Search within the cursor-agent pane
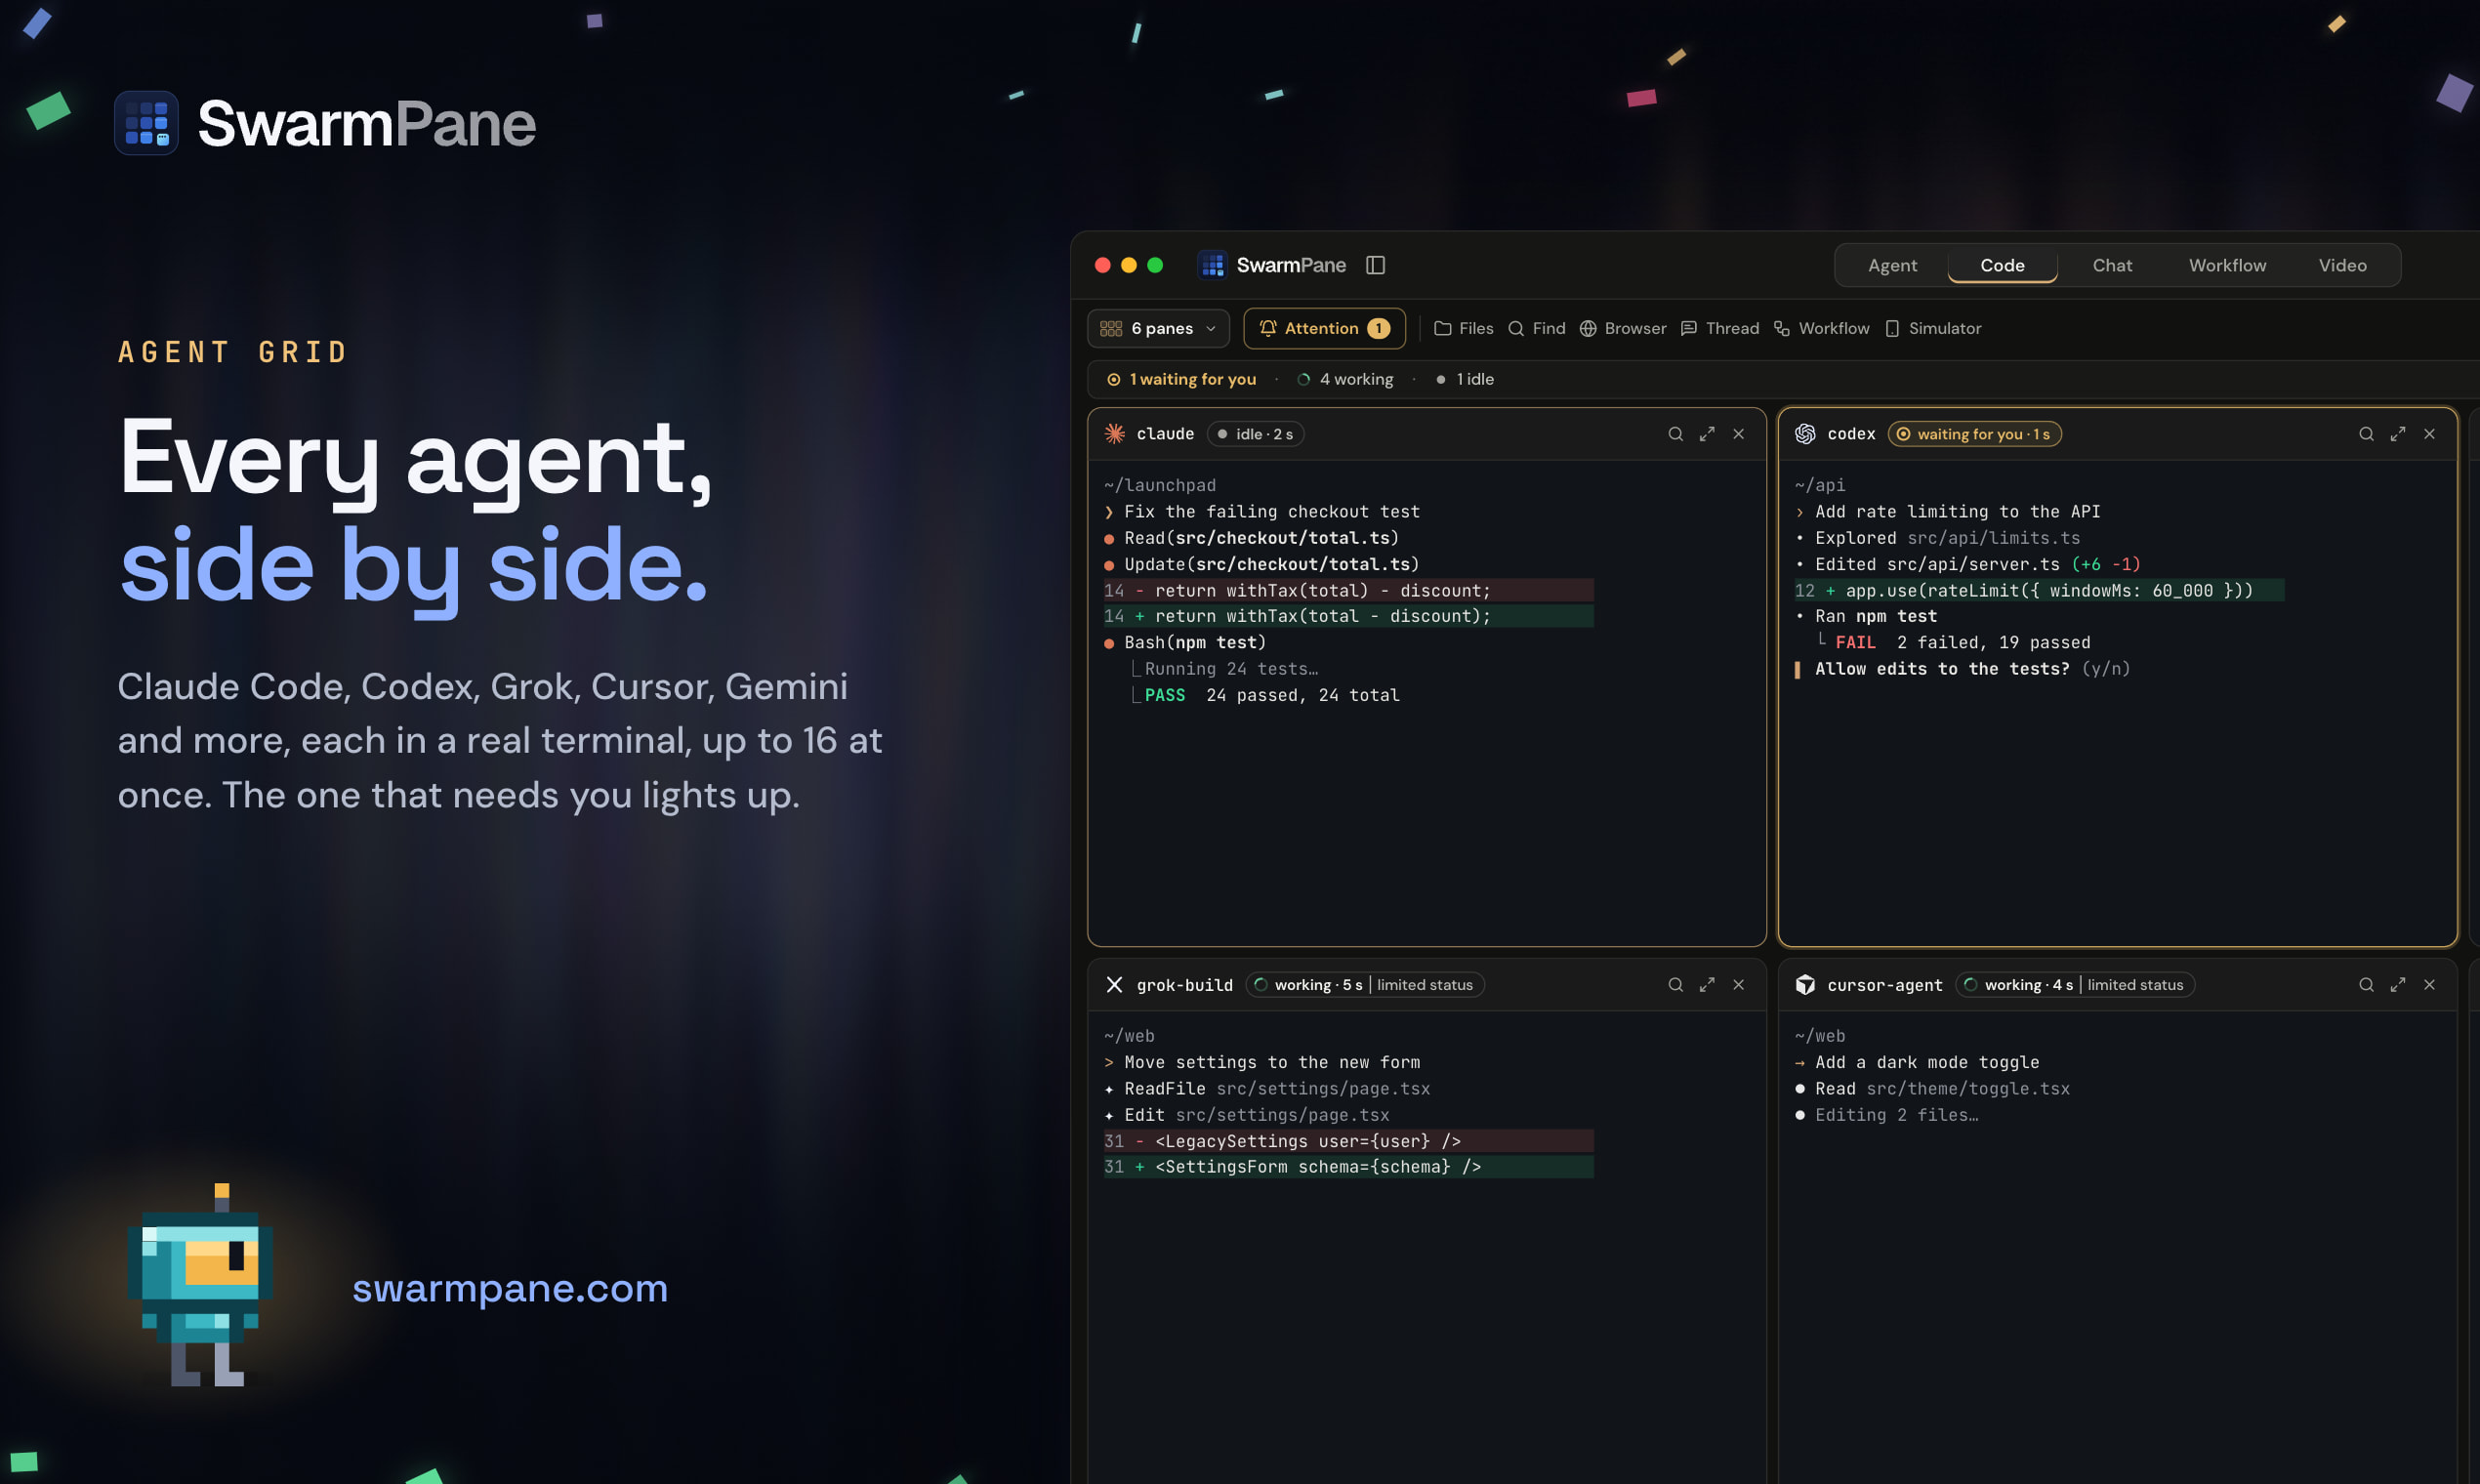 coord(2366,985)
